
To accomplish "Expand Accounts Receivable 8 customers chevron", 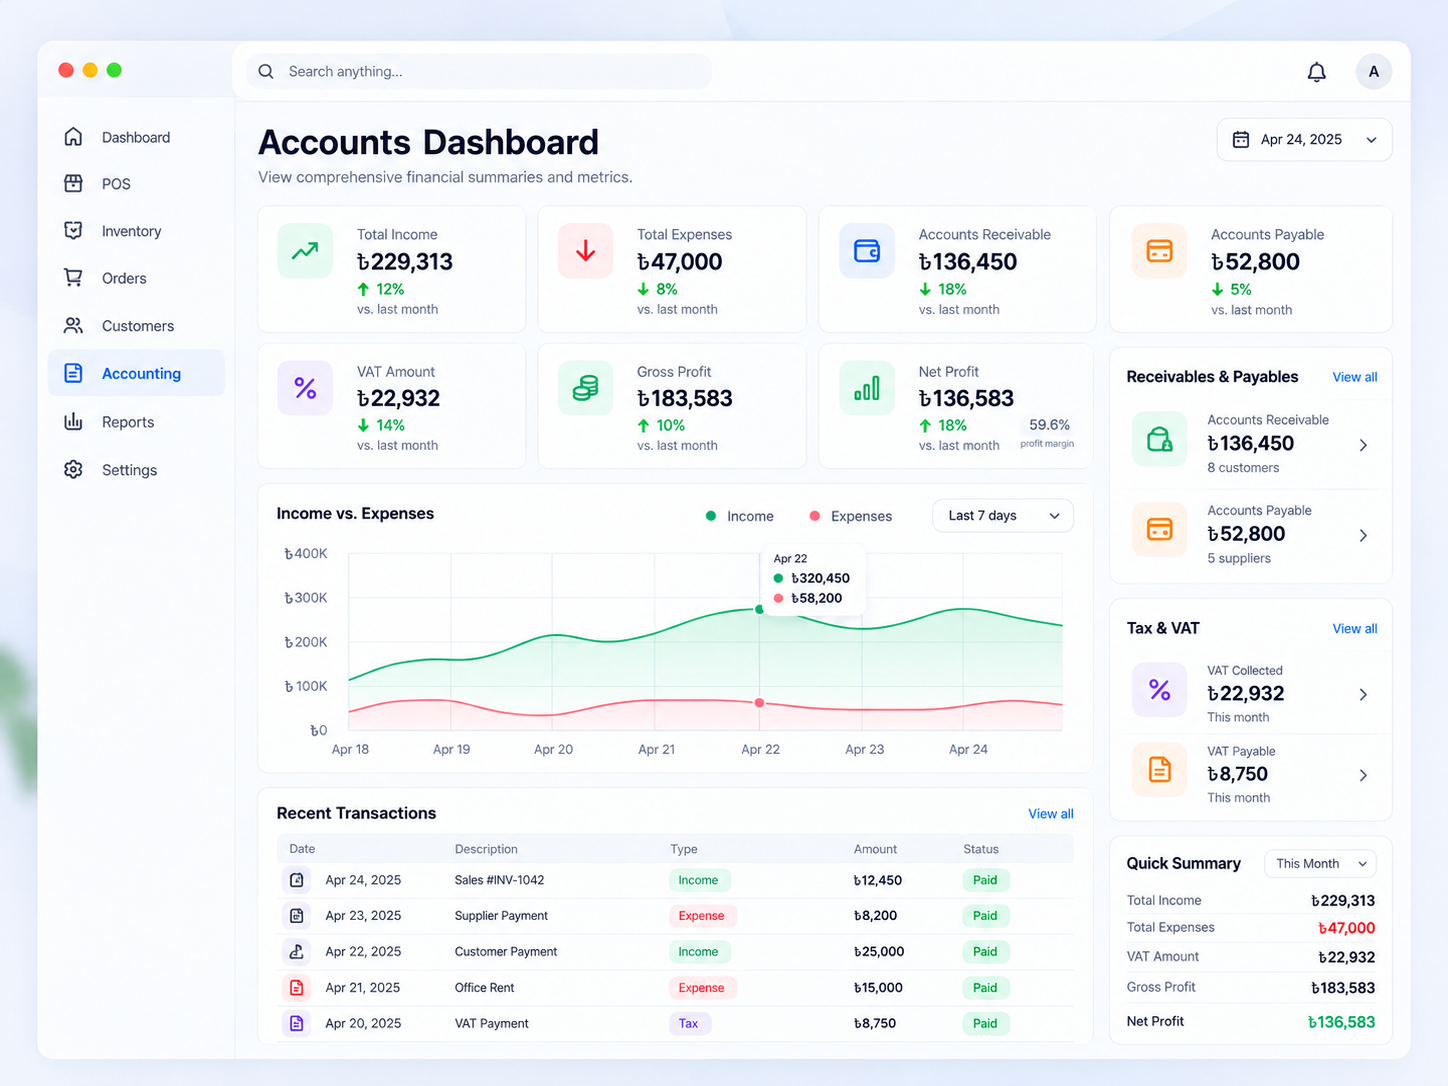I will pyautogui.click(x=1363, y=445).
